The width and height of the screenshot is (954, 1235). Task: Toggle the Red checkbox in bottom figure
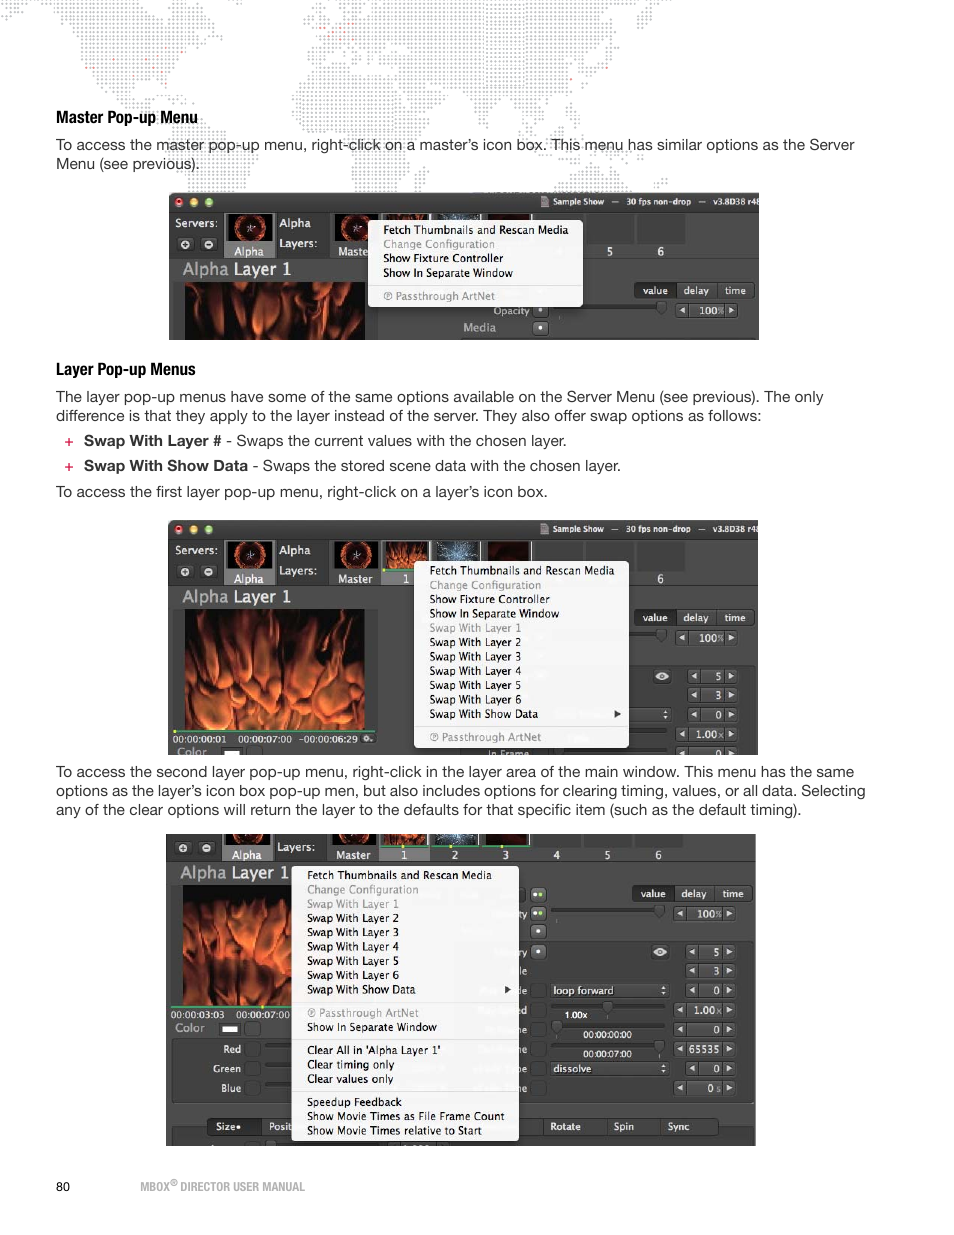[253, 1049]
